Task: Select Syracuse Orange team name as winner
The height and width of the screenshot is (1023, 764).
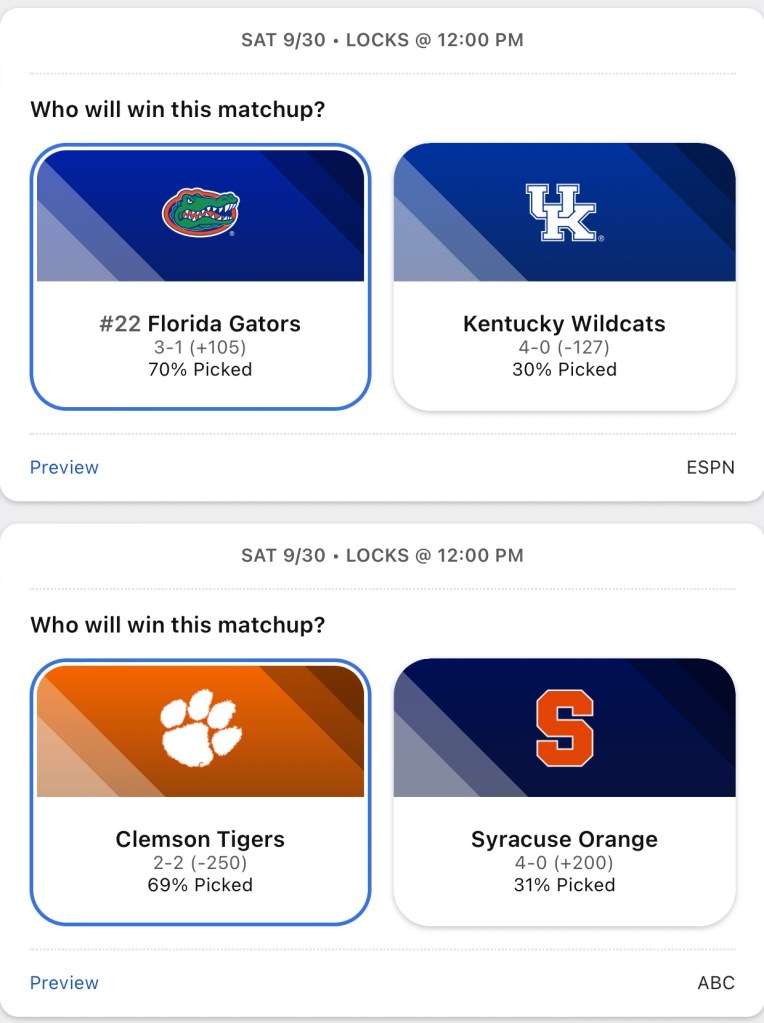Action: 564,839
